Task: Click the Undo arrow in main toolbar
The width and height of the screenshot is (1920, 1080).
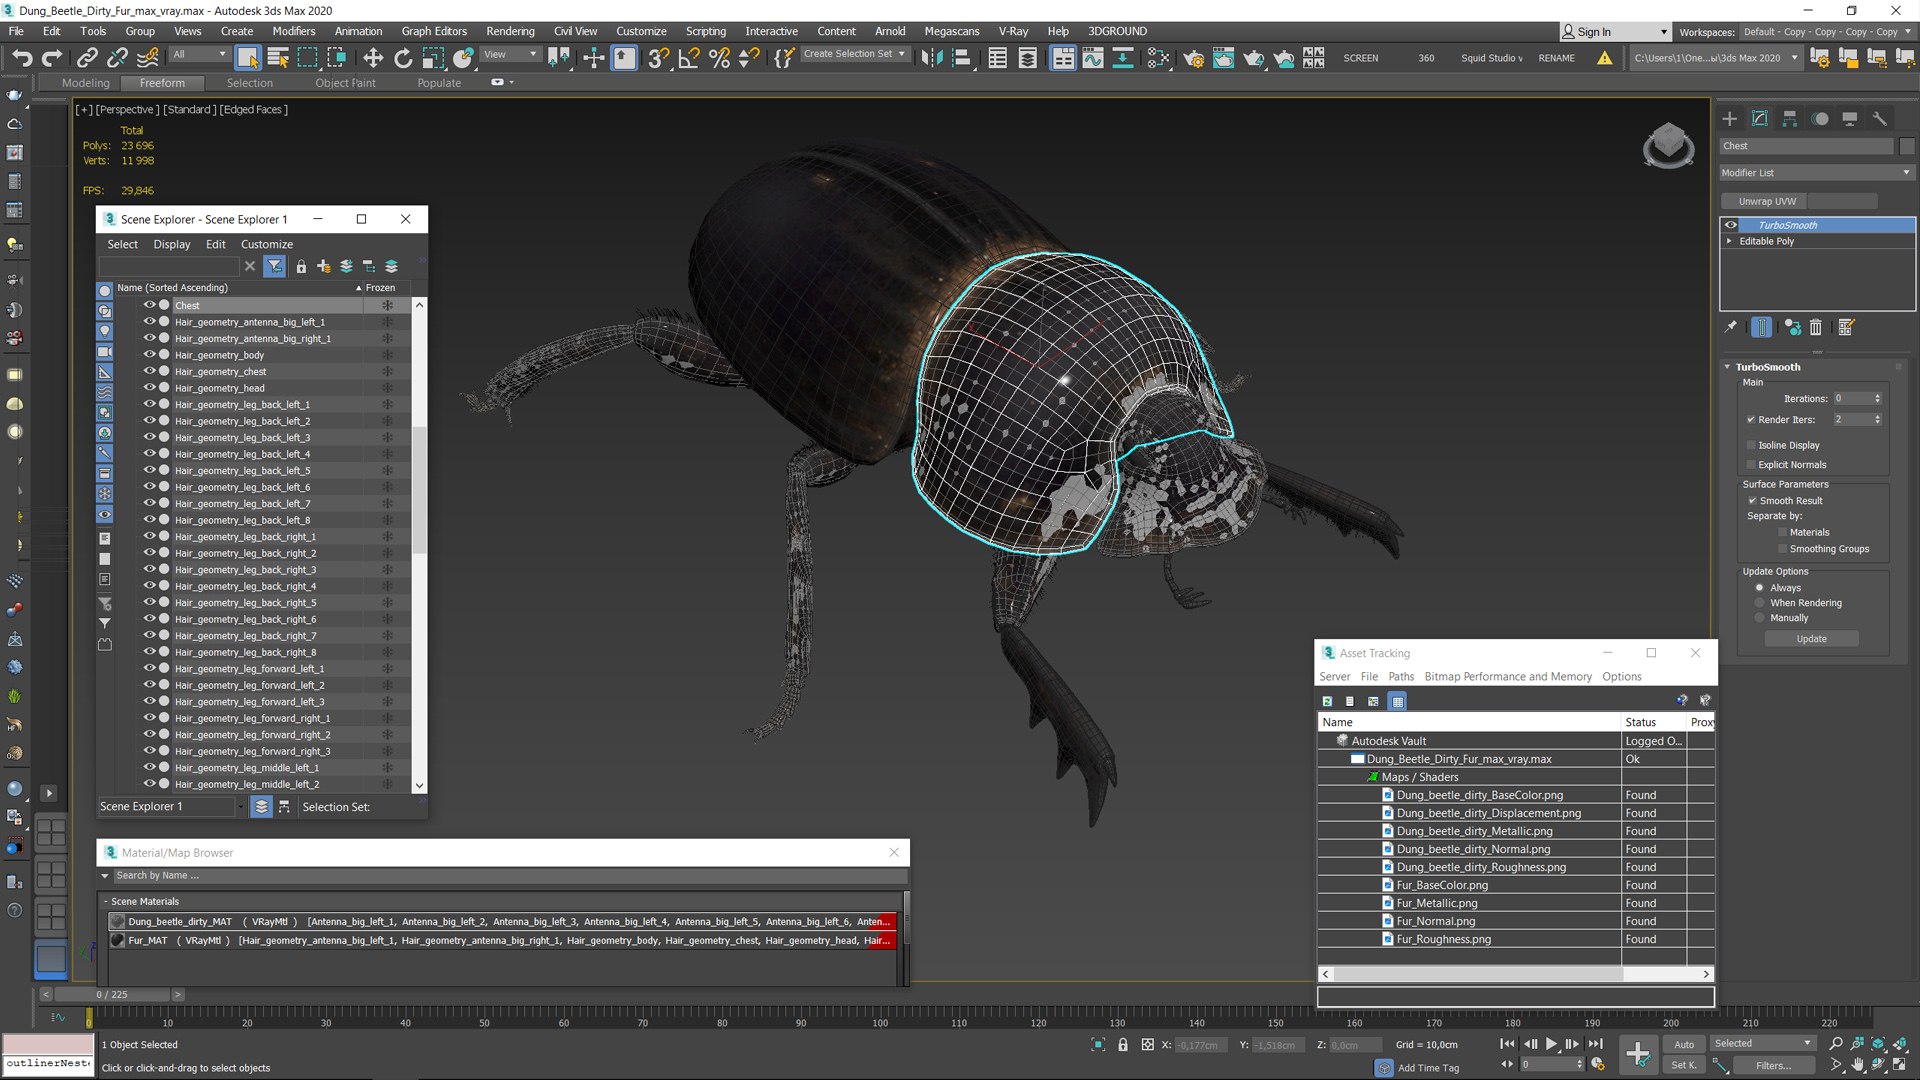Action: pos(22,58)
